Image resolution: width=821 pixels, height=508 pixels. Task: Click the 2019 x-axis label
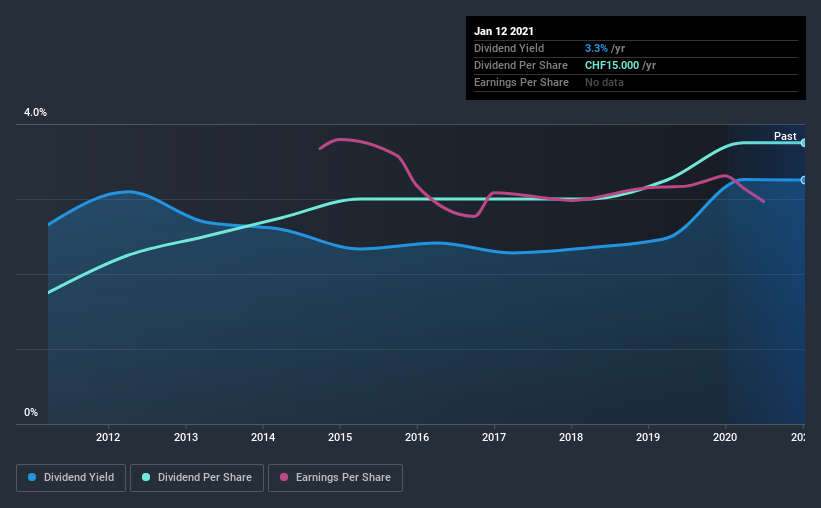(x=648, y=437)
